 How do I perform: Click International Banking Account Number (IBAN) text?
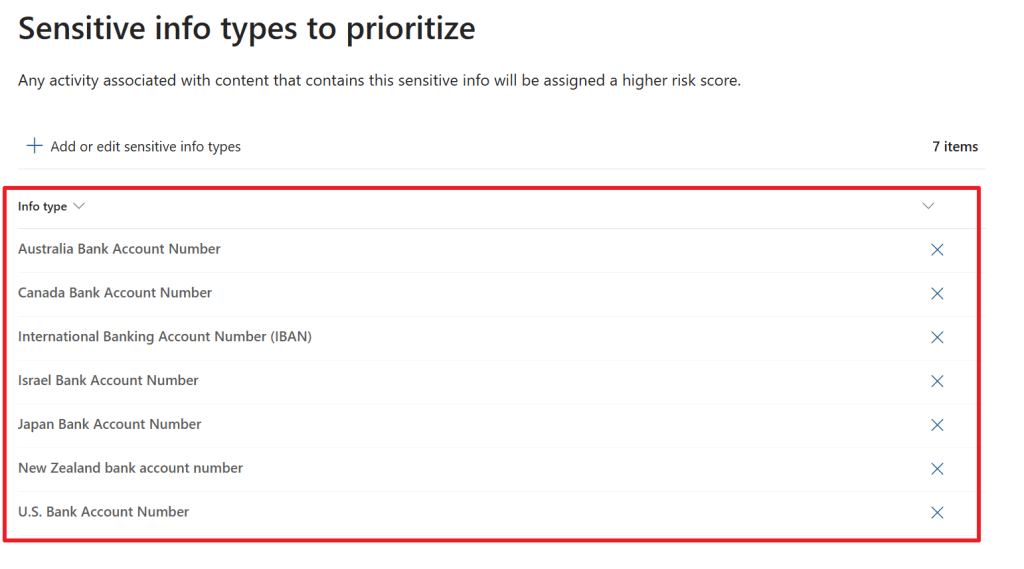(165, 337)
